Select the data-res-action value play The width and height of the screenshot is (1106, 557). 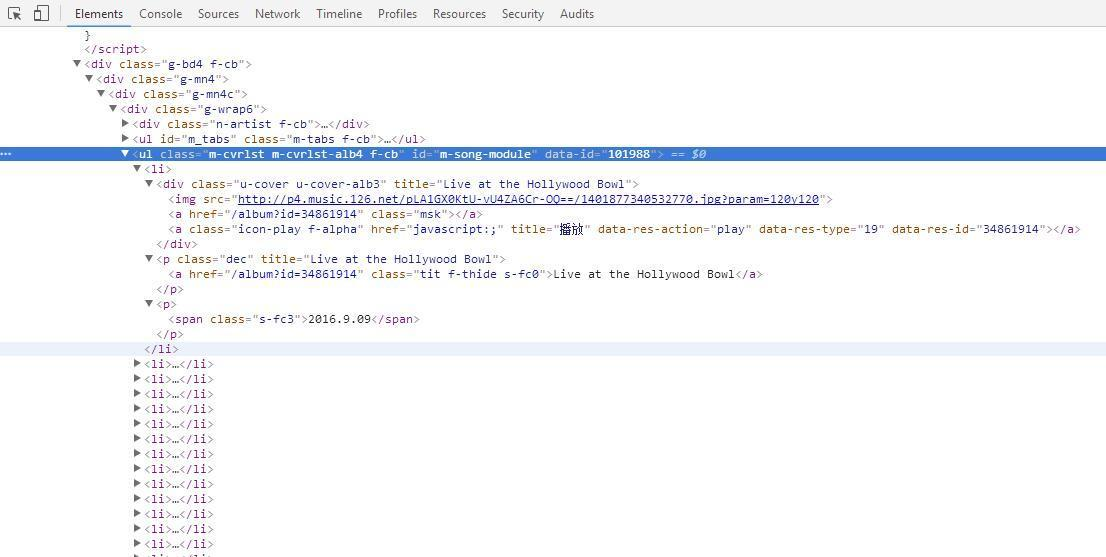tap(732, 229)
